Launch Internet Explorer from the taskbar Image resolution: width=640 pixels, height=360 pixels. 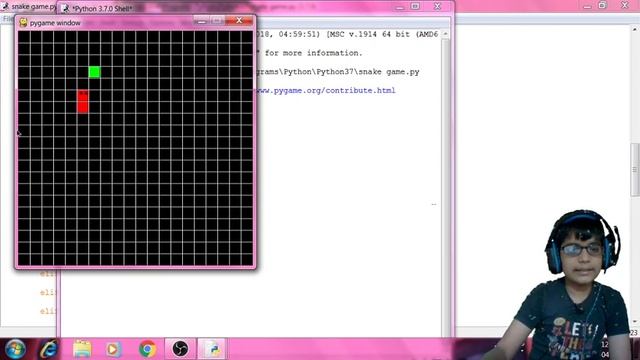tap(49, 349)
